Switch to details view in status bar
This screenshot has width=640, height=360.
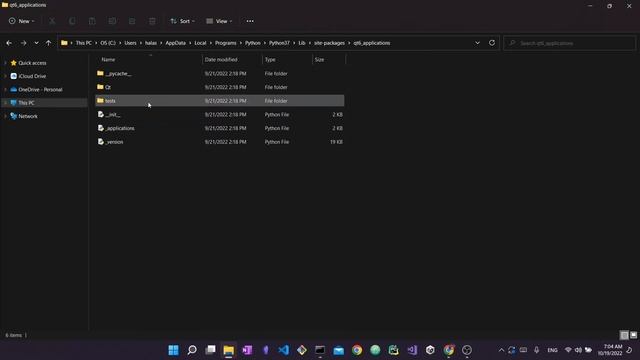coord(624,335)
